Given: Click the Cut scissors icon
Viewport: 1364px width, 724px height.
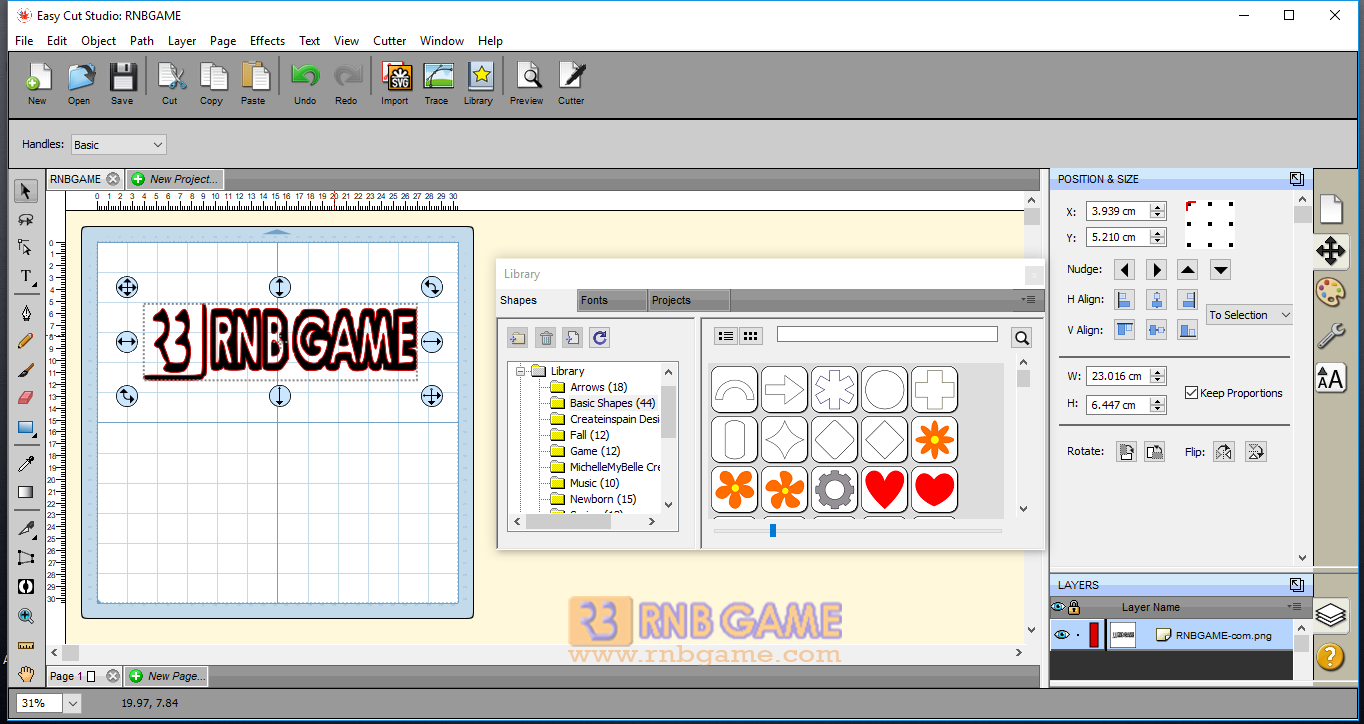Looking at the screenshot, I should click(170, 82).
